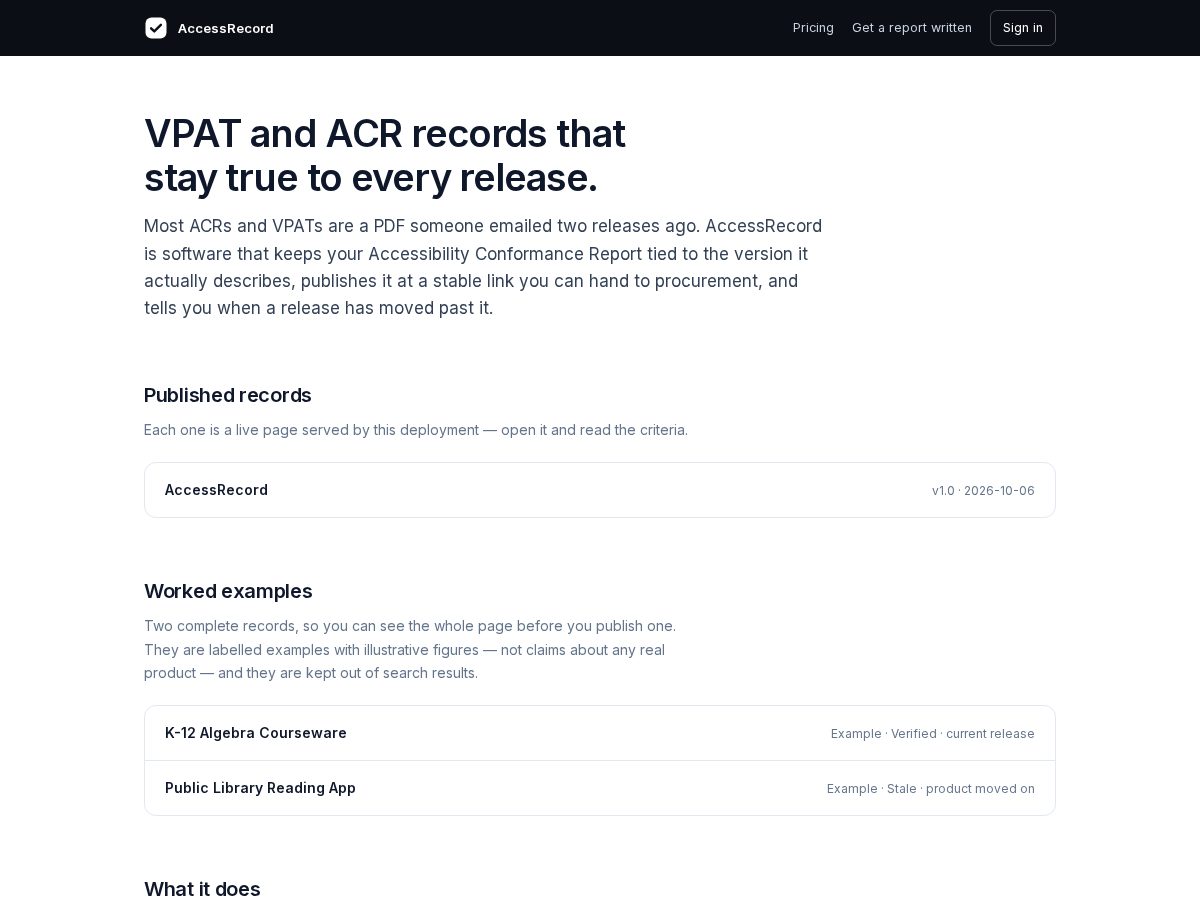The width and height of the screenshot is (1200, 900).
Task: Click Example · Verified · current release label
Action: point(933,734)
